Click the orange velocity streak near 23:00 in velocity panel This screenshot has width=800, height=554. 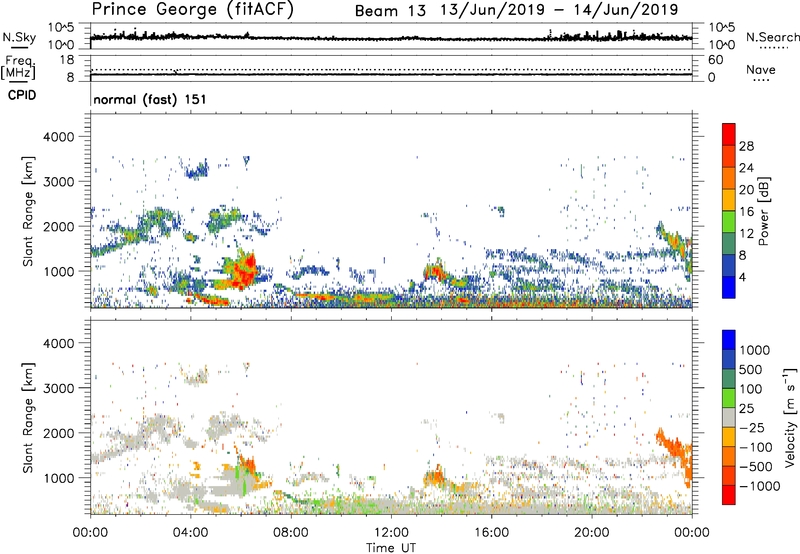[x=676, y=451]
